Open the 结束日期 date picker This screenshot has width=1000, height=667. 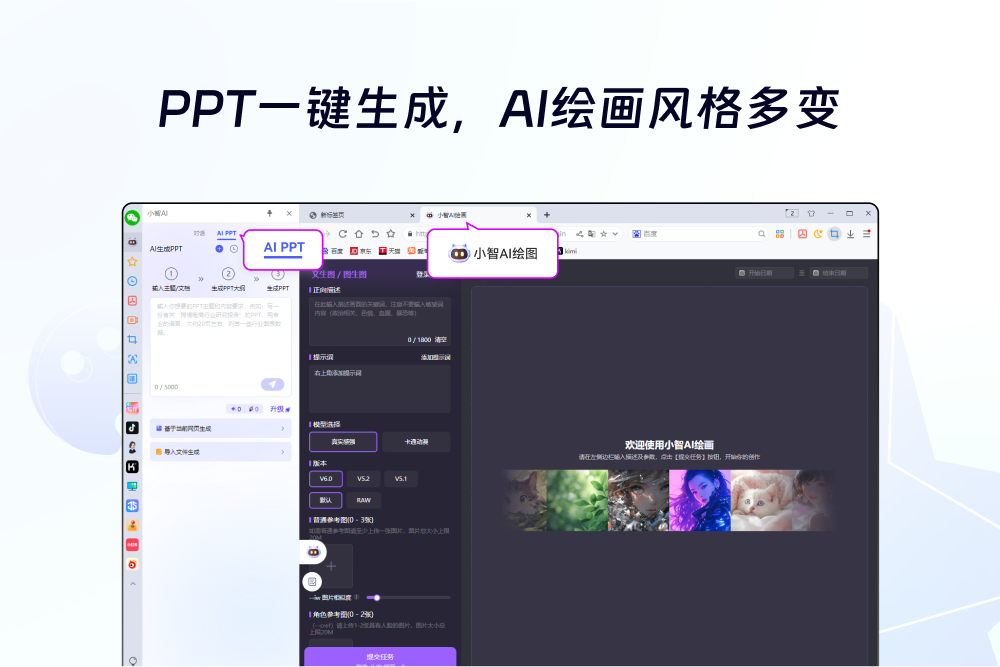pos(839,273)
